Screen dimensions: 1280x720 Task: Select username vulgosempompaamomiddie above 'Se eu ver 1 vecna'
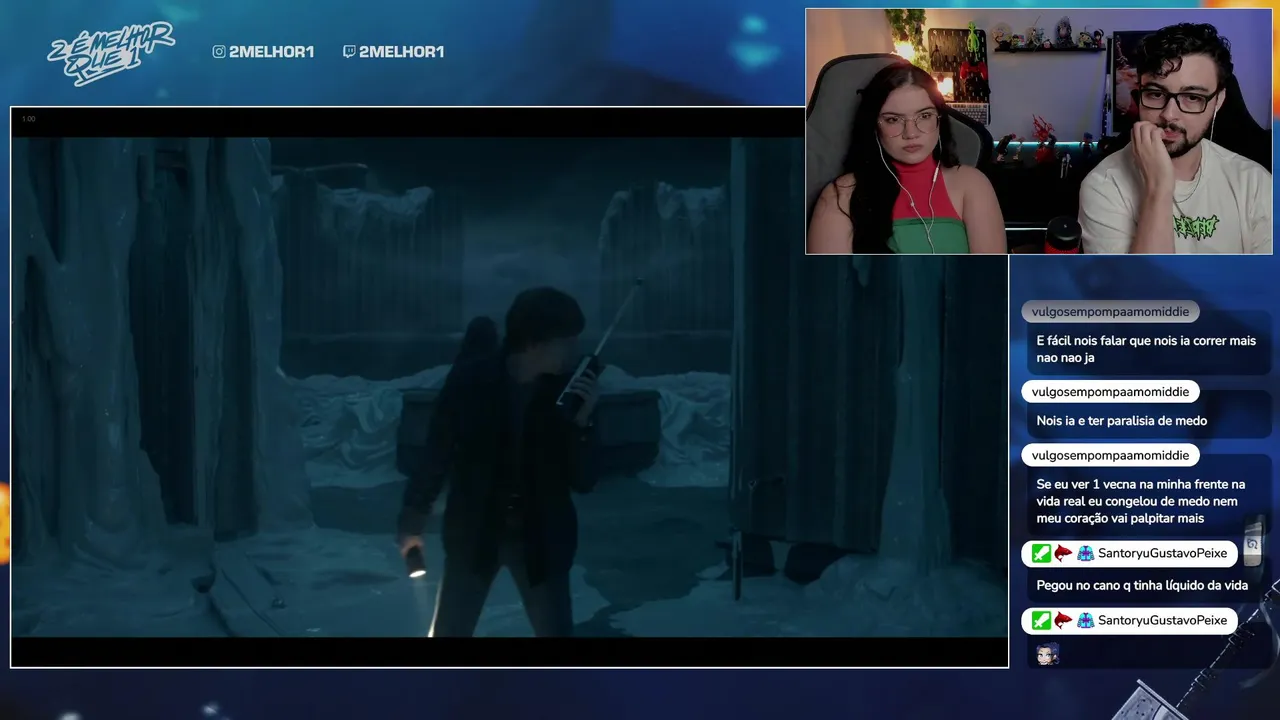pos(1110,455)
